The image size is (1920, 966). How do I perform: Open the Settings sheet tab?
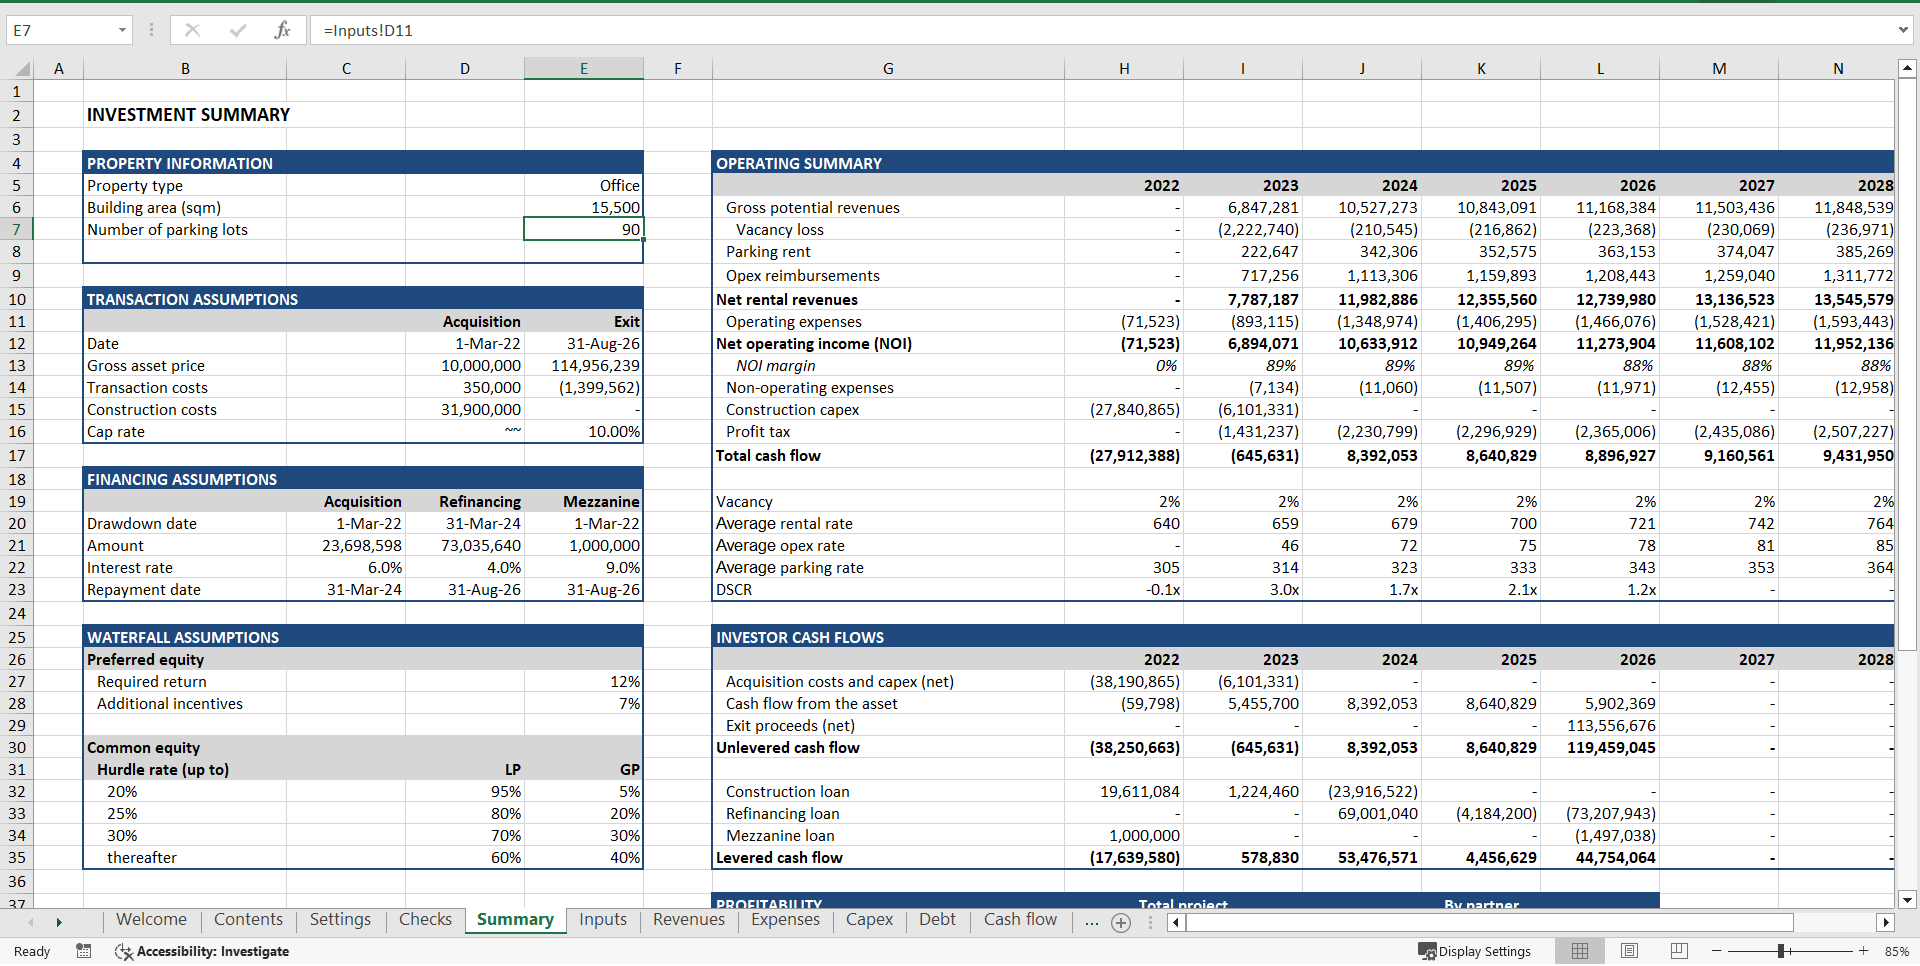point(340,920)
